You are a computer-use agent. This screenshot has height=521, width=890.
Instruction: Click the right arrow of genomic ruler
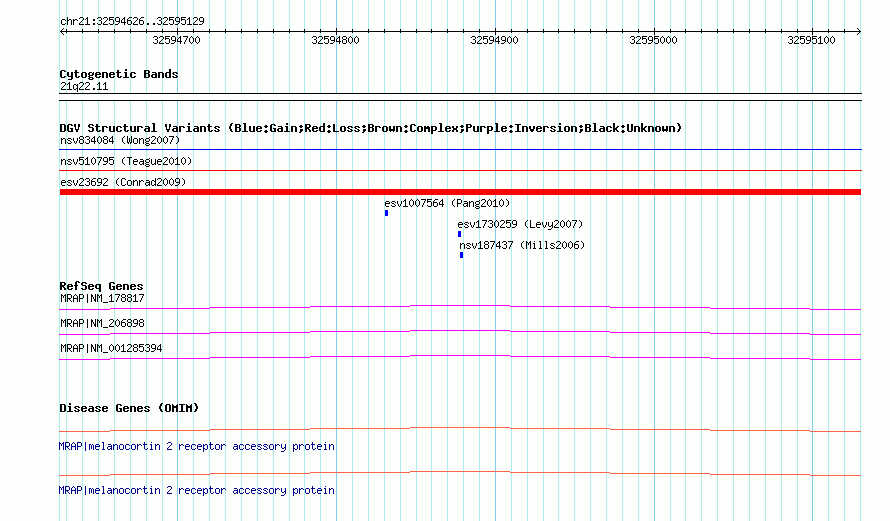858,31
